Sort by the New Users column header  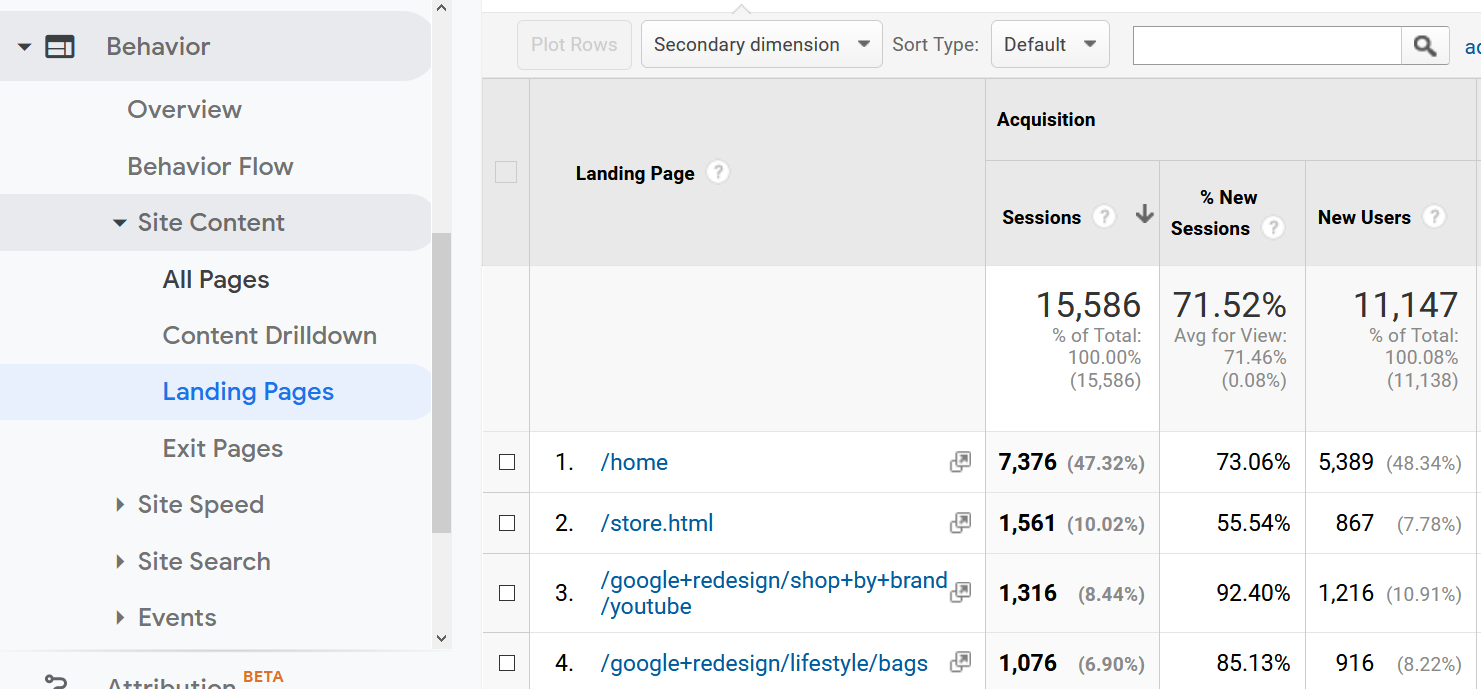1364,217
